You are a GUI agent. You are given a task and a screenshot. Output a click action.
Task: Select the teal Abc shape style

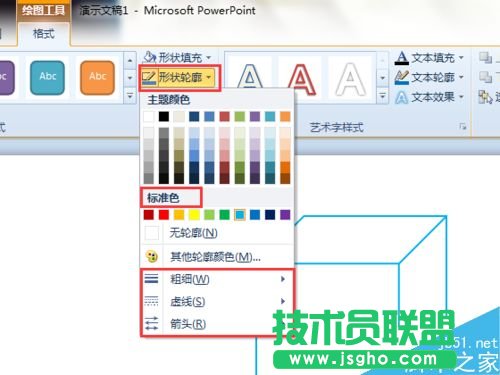click(47, 77)
